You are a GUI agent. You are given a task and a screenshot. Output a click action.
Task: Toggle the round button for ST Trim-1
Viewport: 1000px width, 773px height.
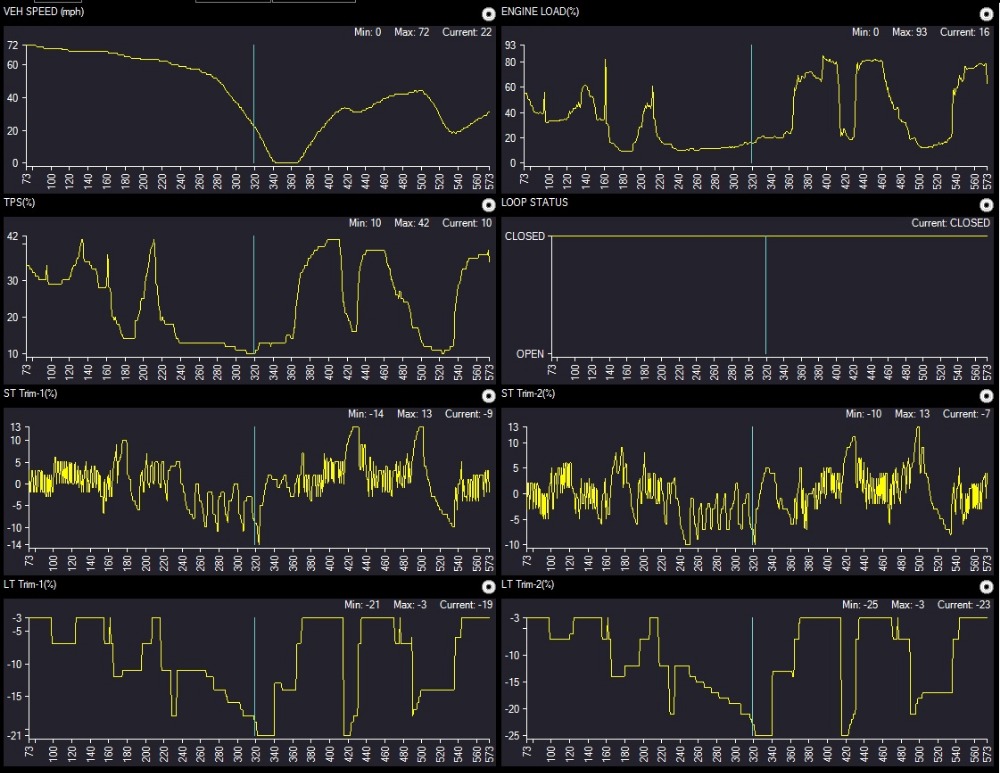pyautogui.click(x=488, y=395)
